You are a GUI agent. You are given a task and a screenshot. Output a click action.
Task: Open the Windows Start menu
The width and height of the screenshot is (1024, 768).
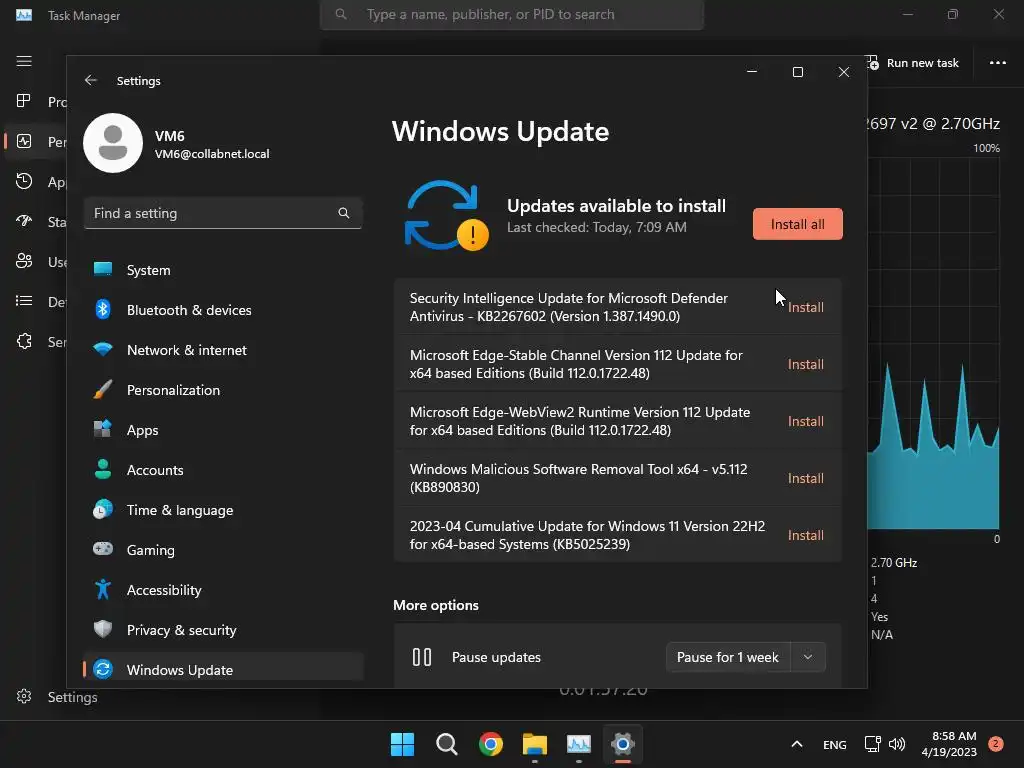(x=402, y=744)
